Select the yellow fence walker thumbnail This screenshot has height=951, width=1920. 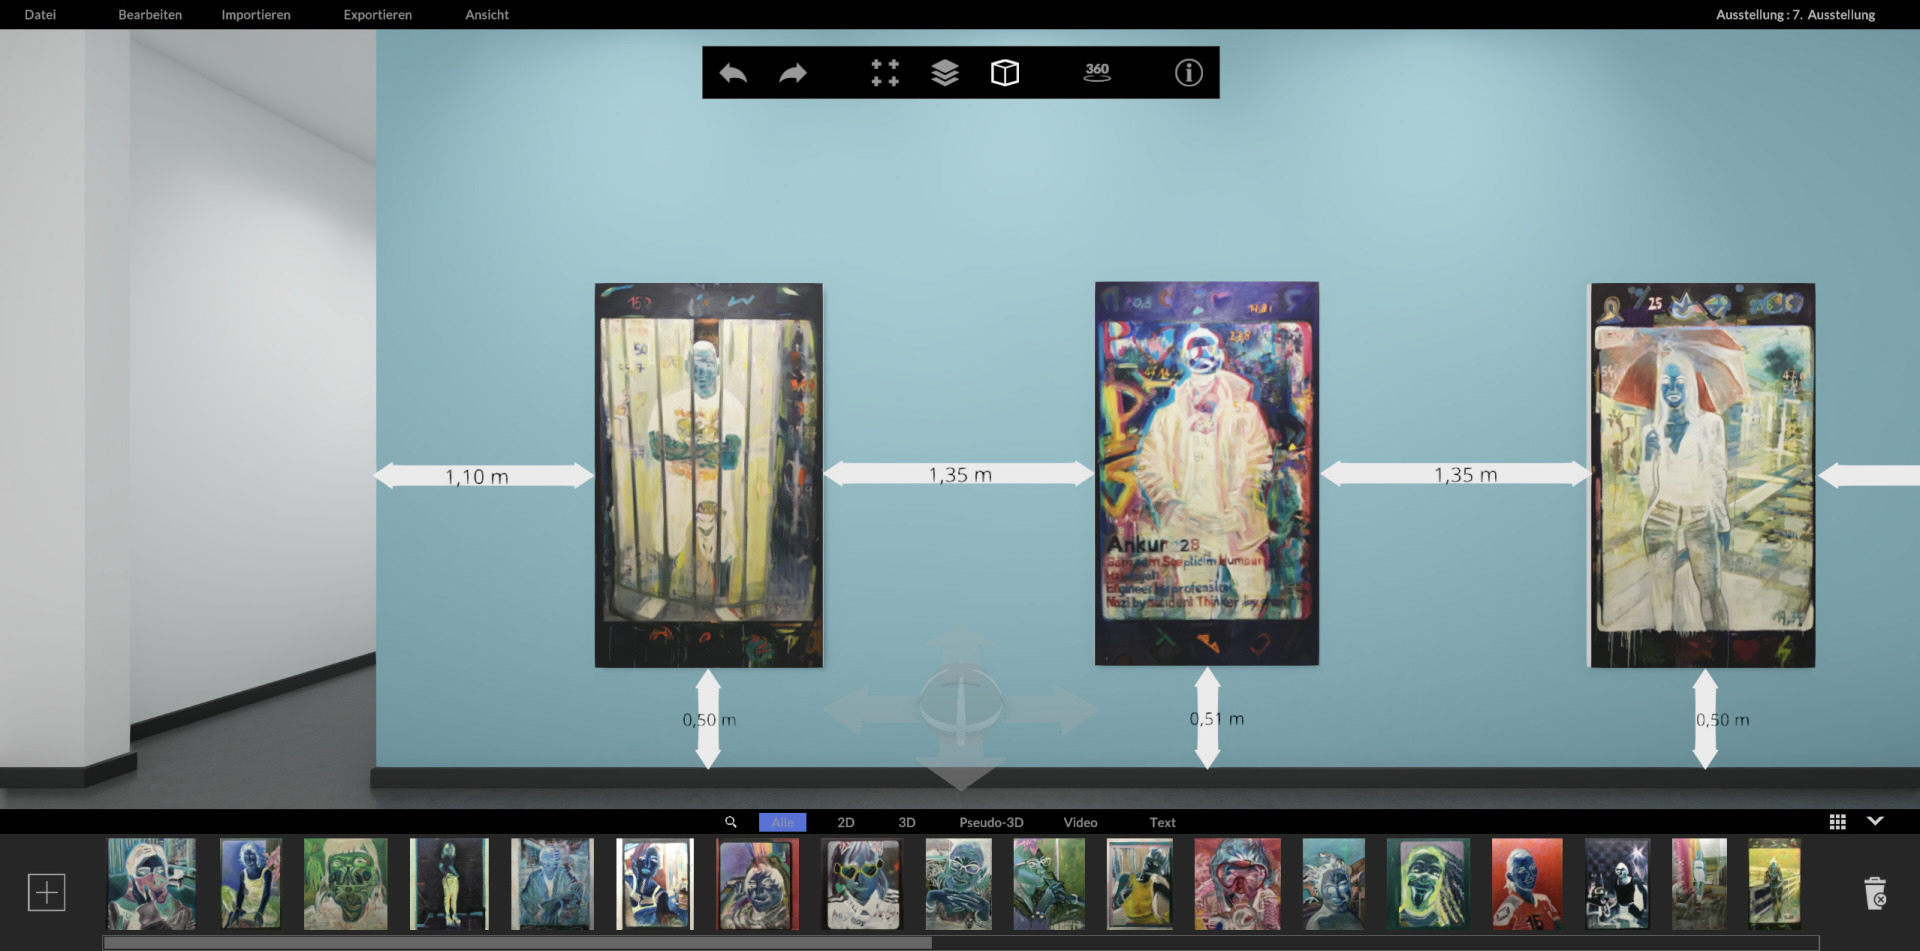[1774, 884]
